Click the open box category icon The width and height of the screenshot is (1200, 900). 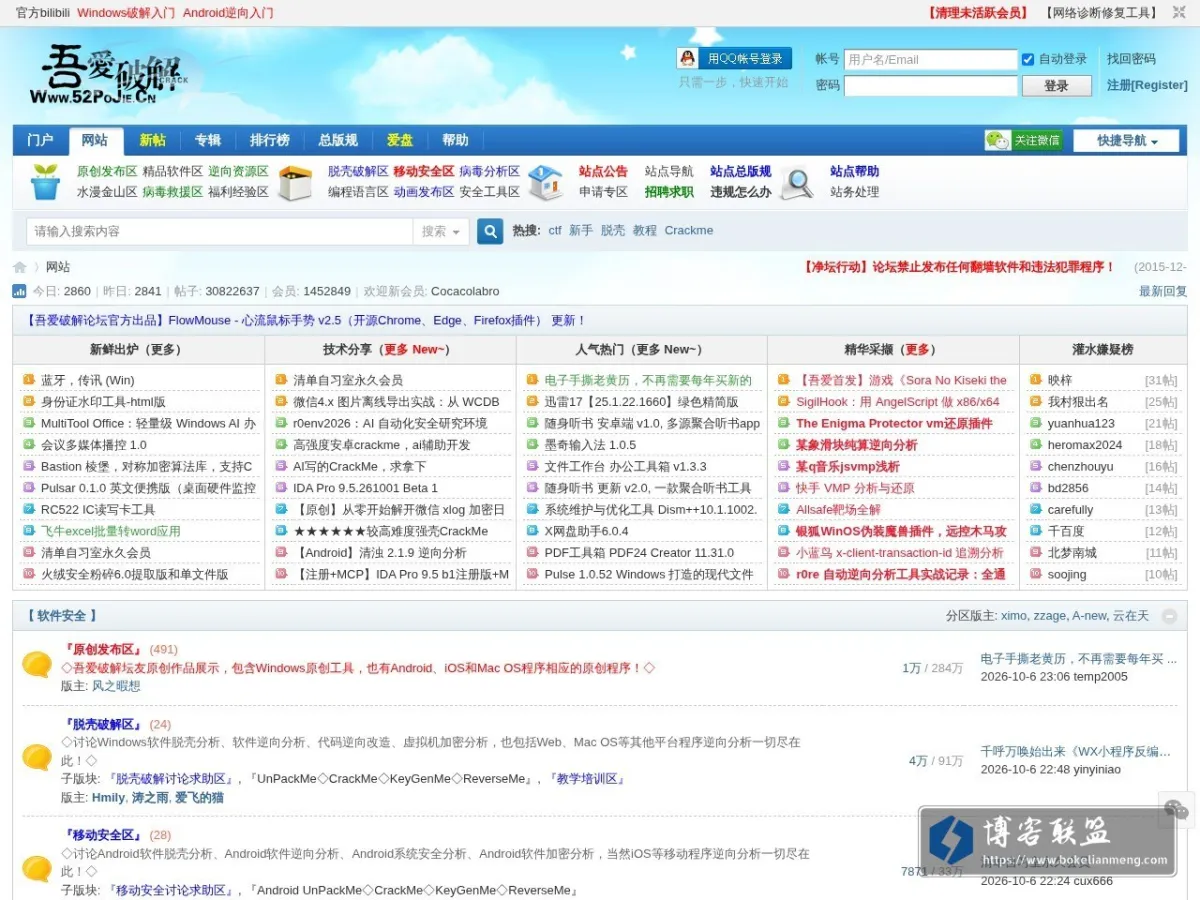(296, 182)
